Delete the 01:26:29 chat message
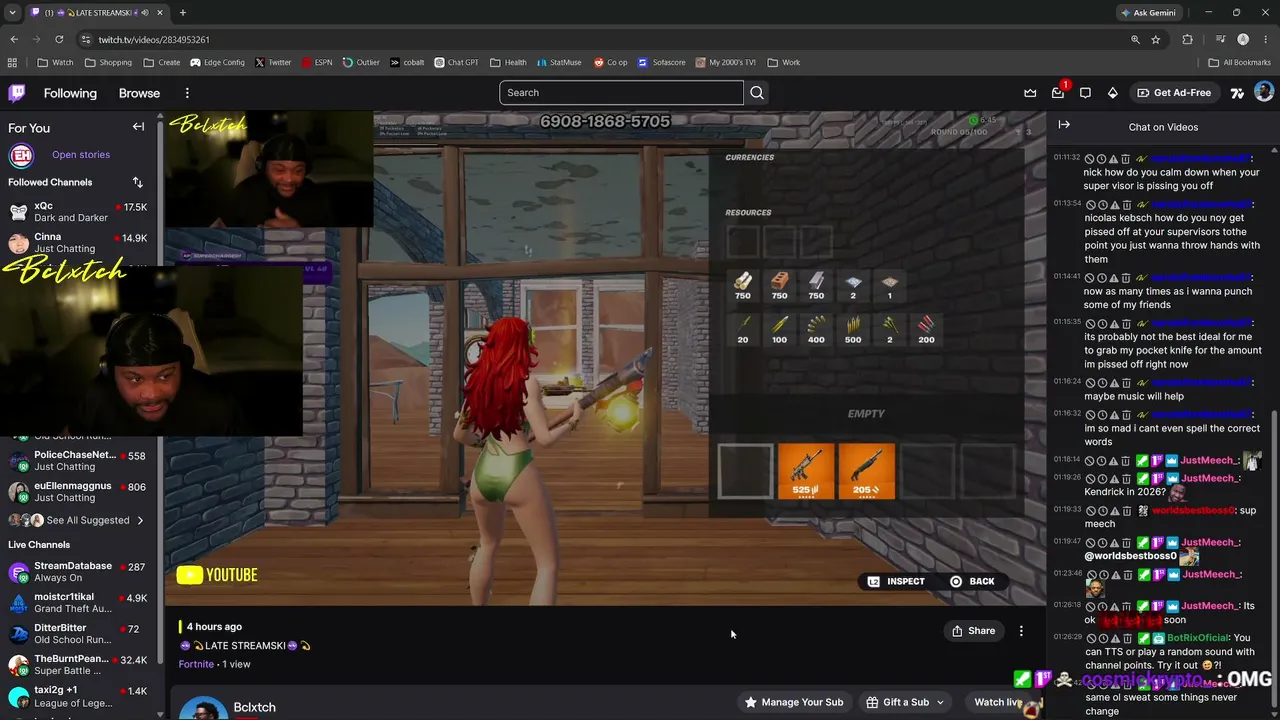 pyautogui.click(x=1126, y=638)
